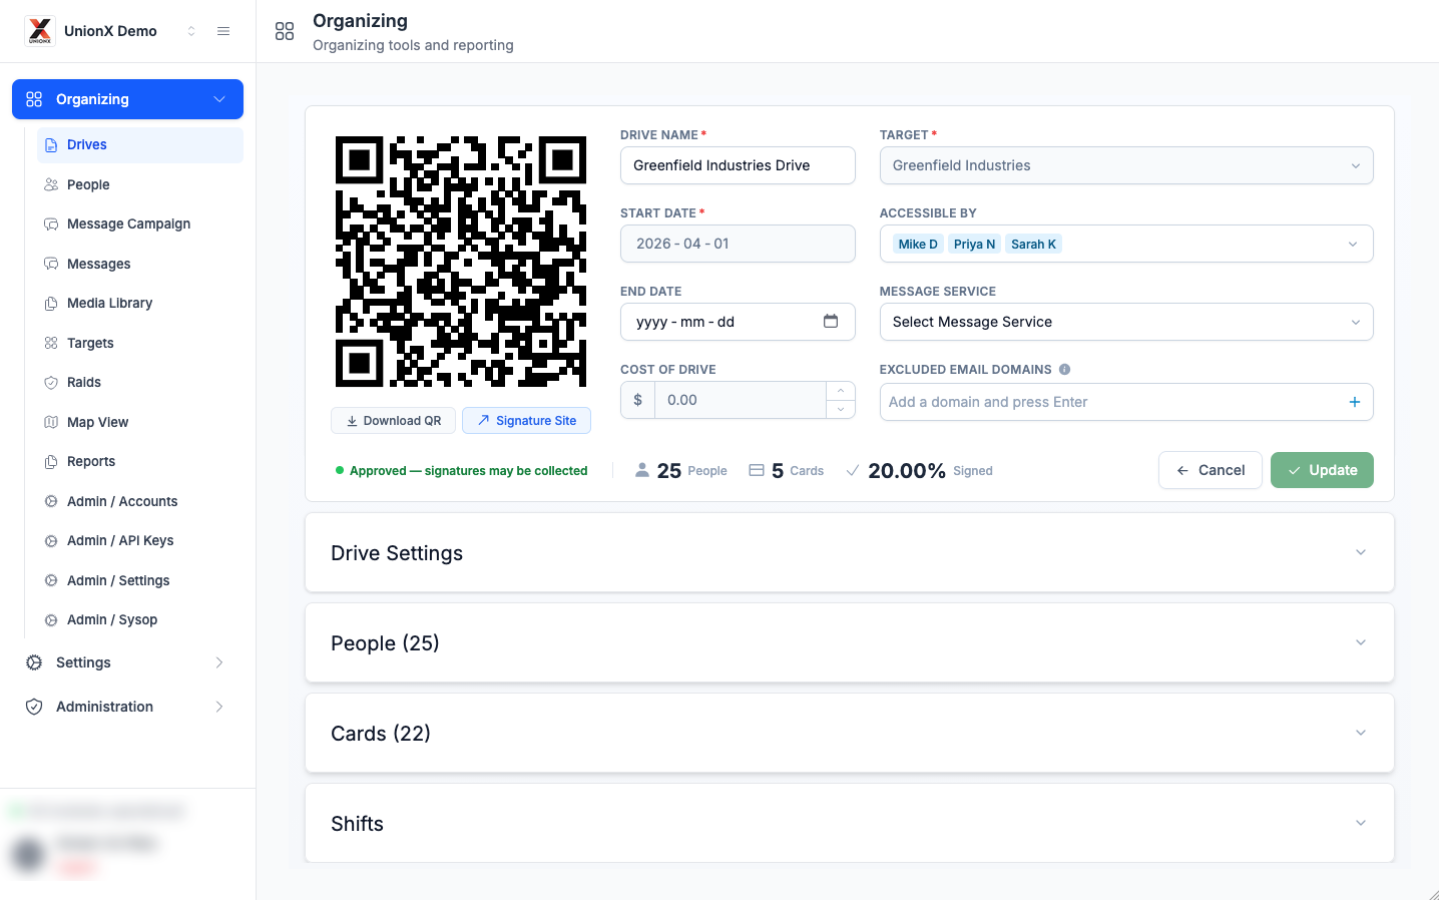Open the Signature Site link

[x=526, y=421]
